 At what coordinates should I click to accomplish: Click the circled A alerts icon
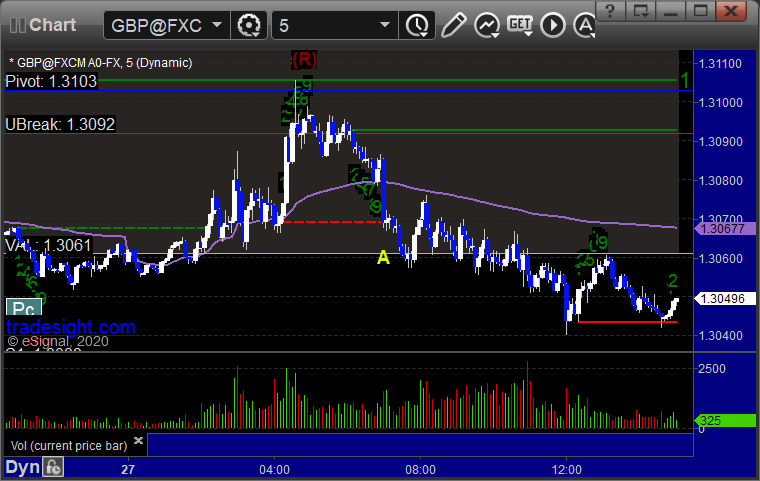[x=584, y=25]
